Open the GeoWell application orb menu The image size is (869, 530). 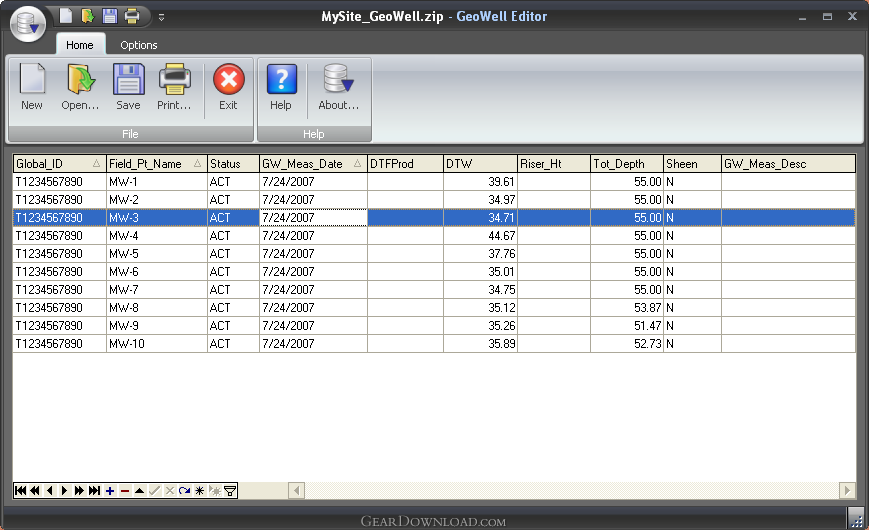(x=28, y=23)
